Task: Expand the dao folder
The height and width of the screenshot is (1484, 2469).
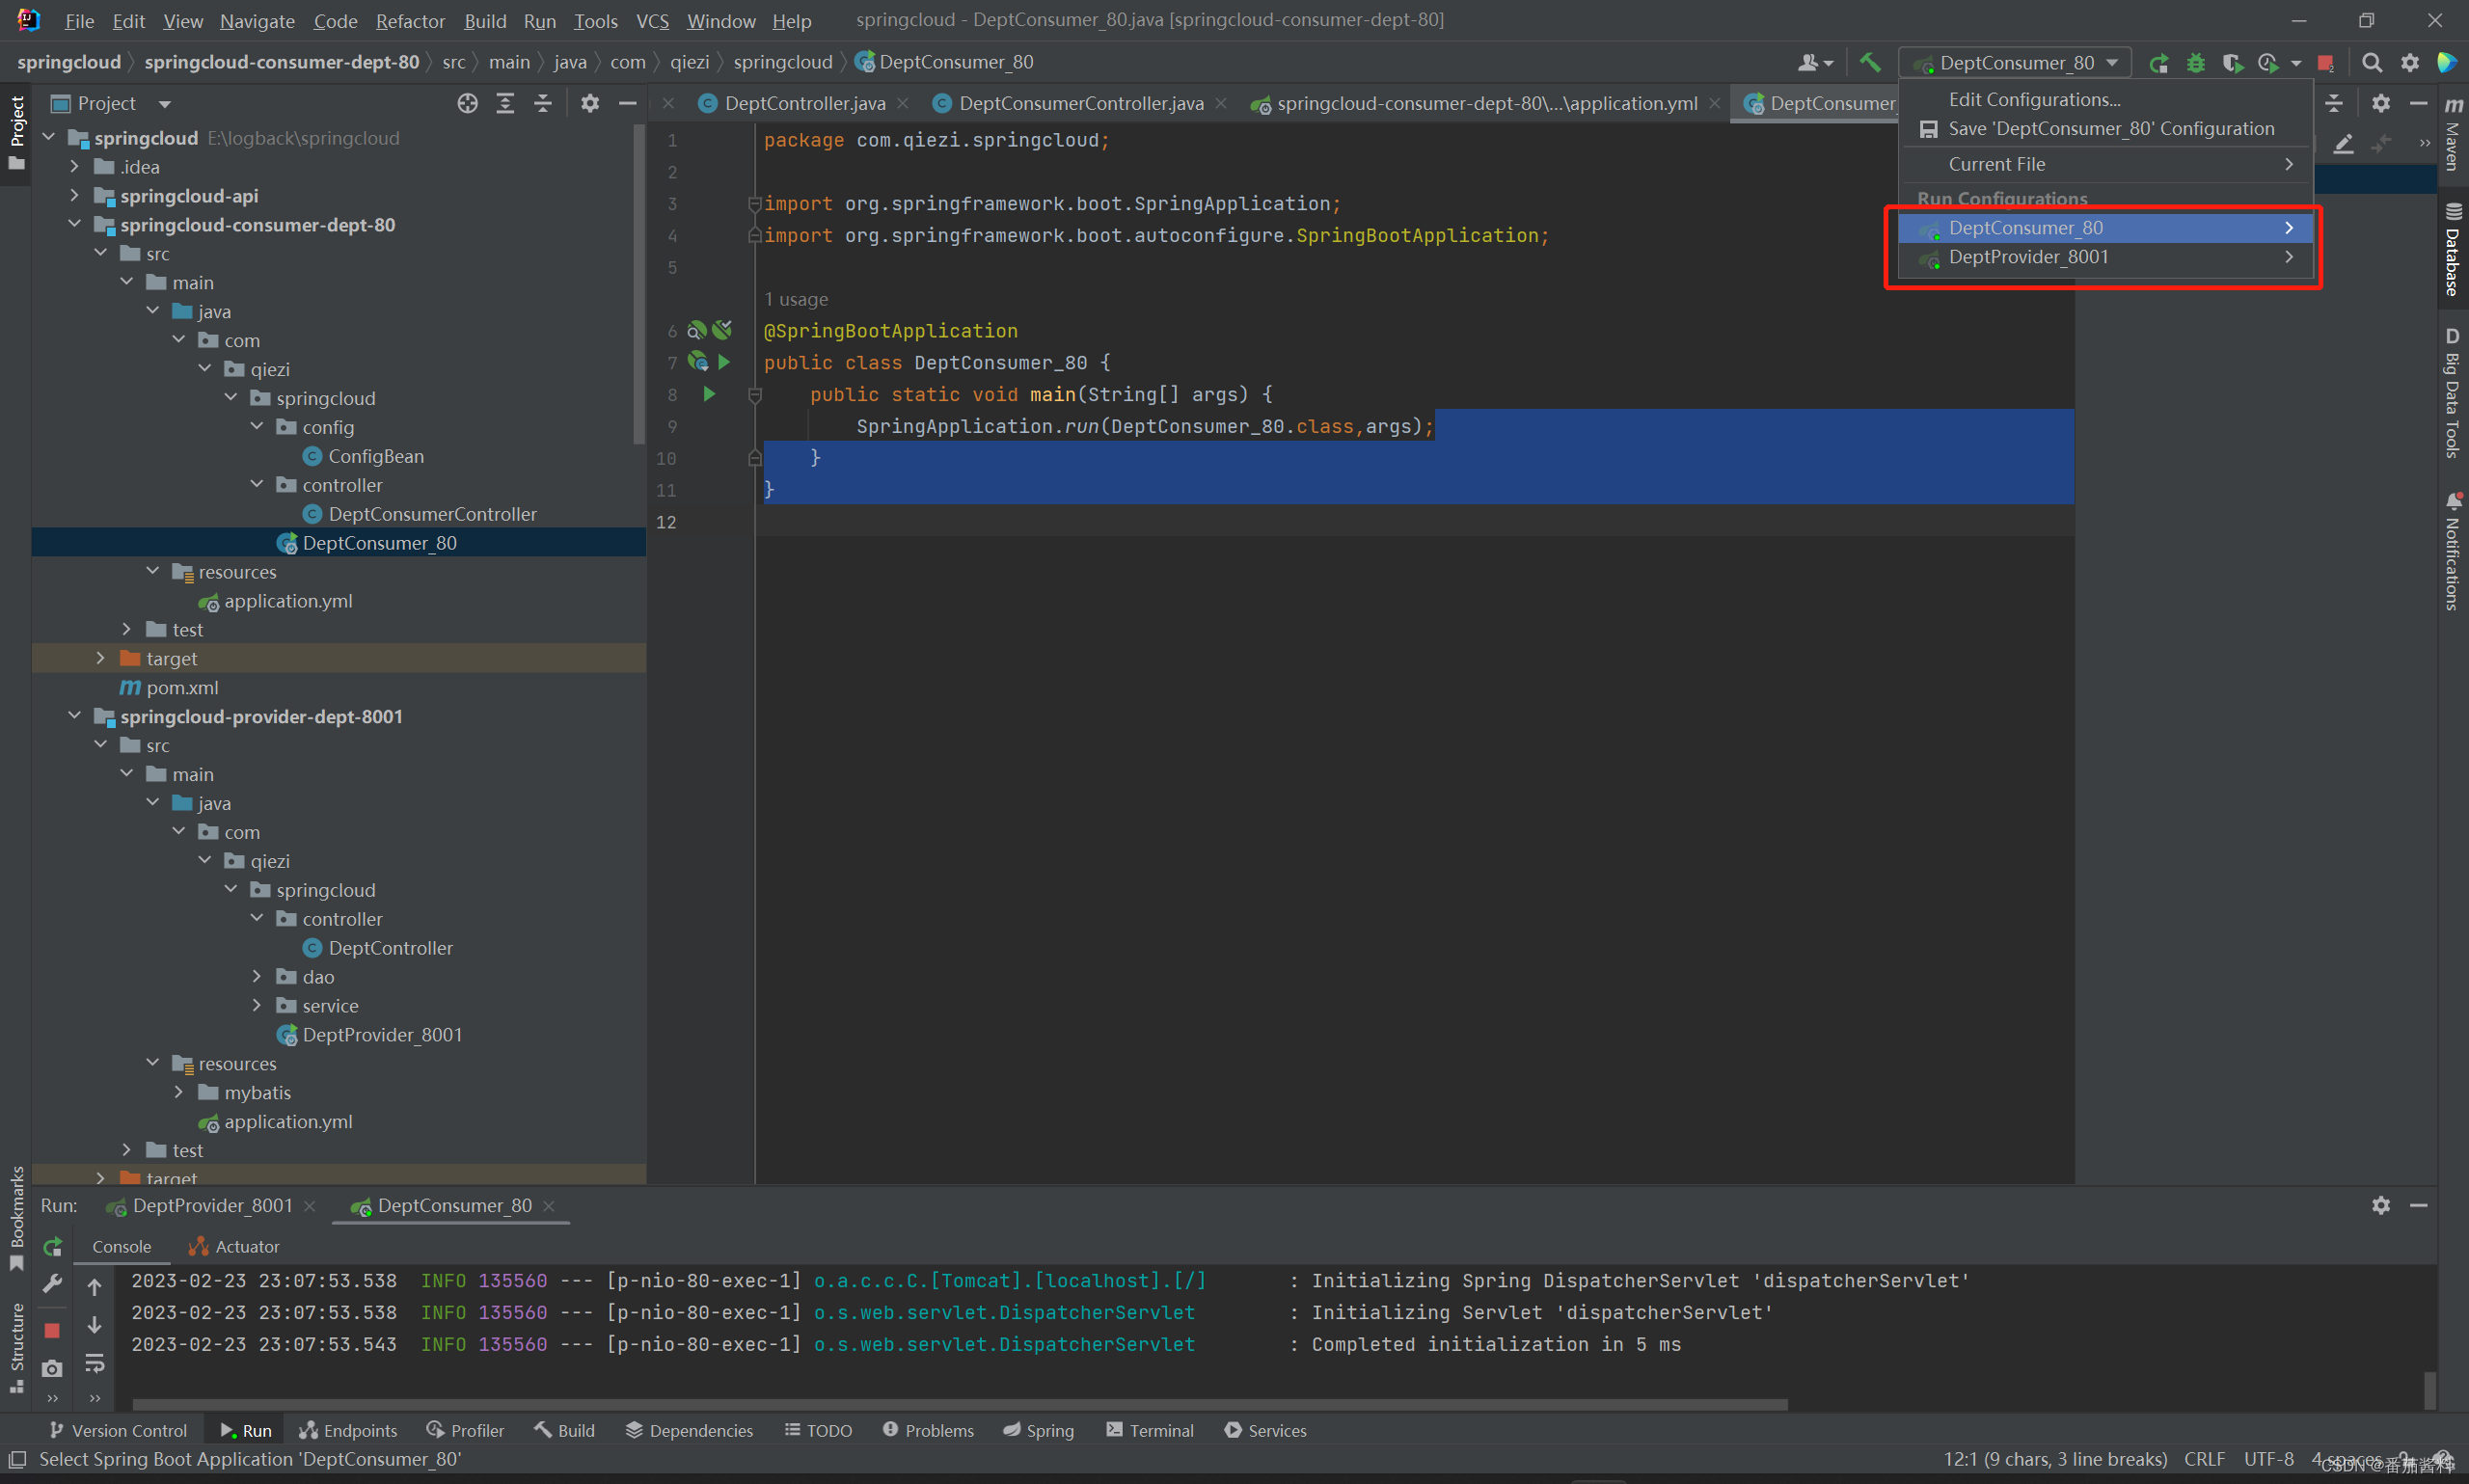Action: click(x=257, y=976)
